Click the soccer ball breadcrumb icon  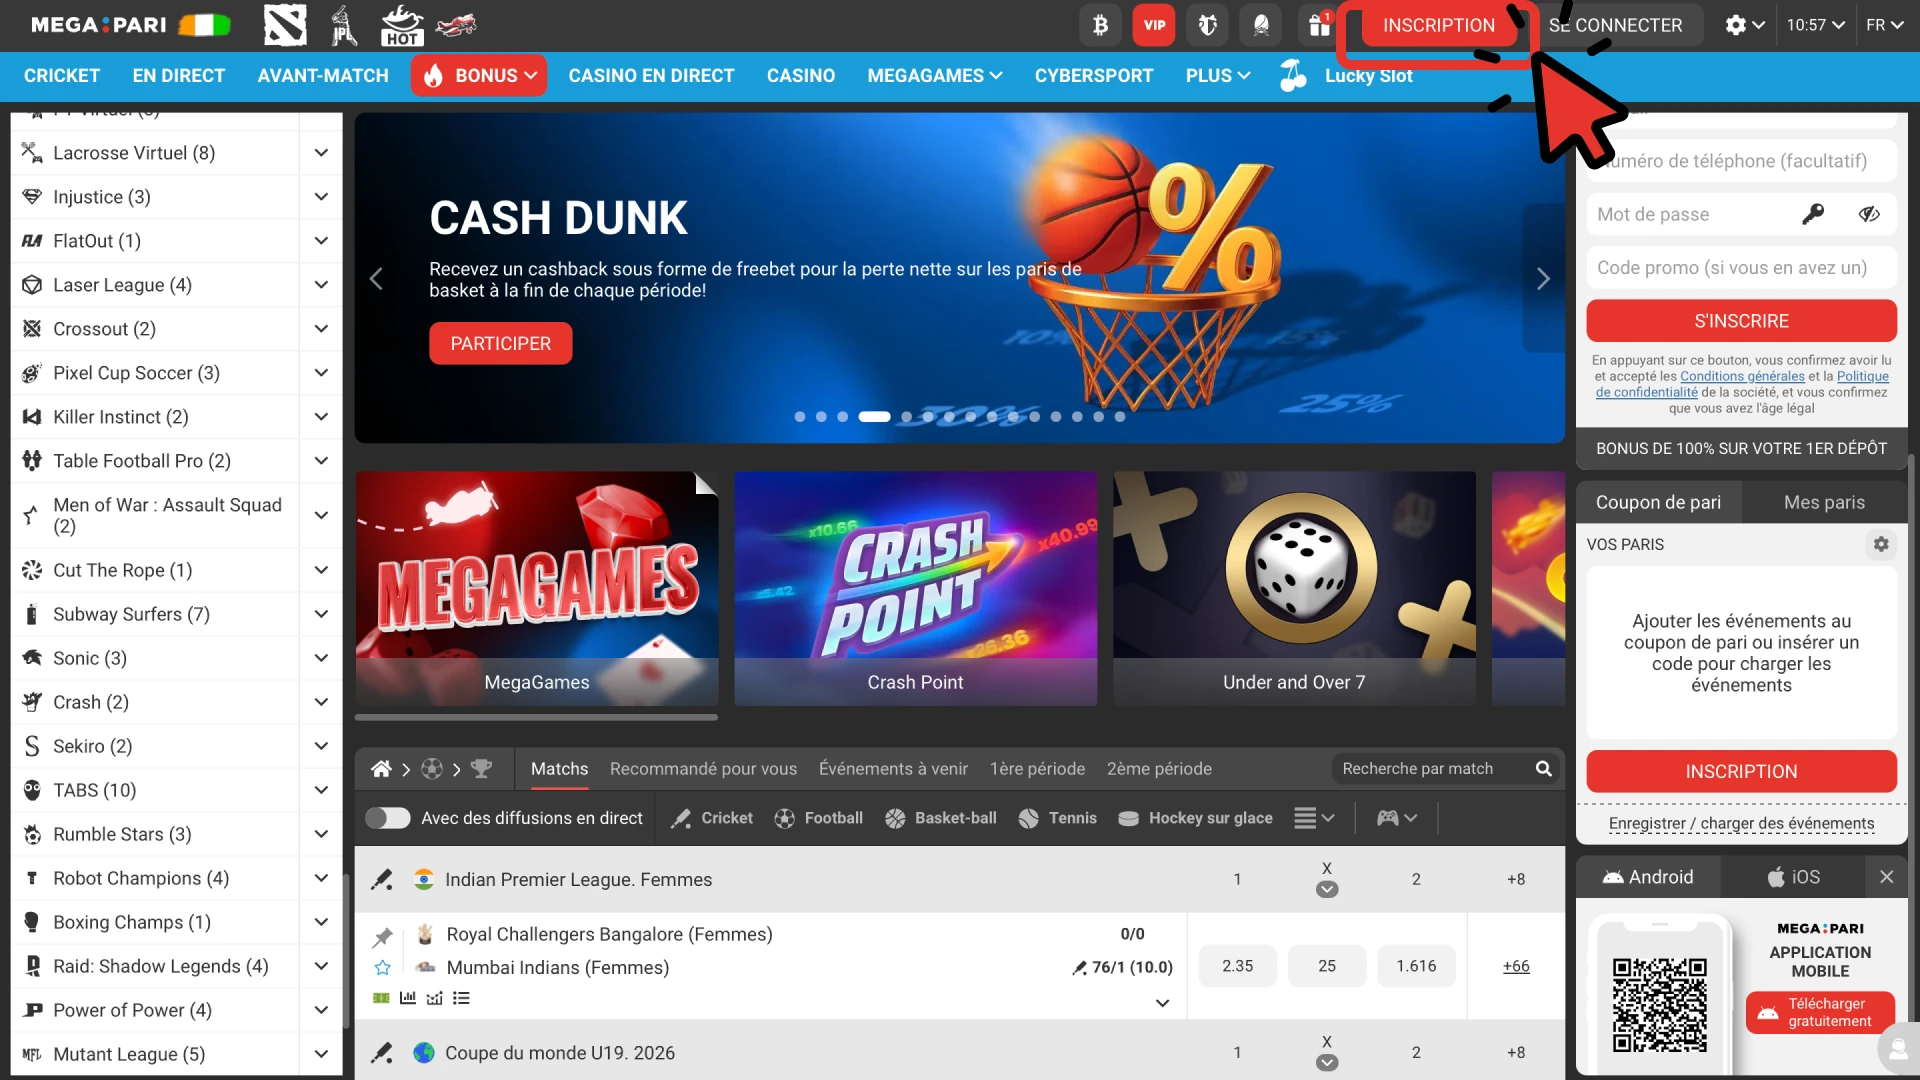tap(432, 769)
